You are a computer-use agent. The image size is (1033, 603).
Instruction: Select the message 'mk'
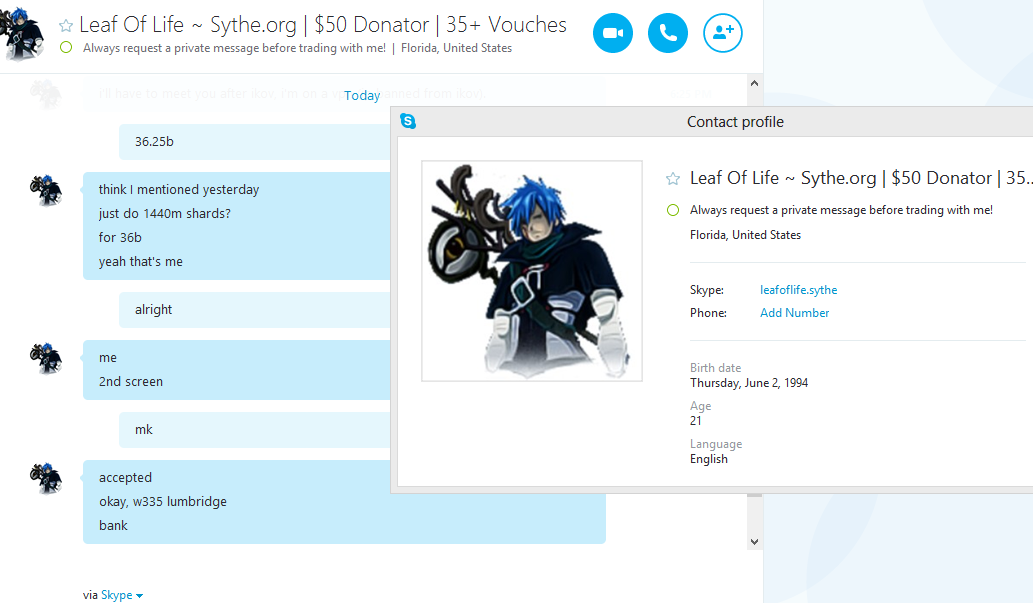coord(144,430)
